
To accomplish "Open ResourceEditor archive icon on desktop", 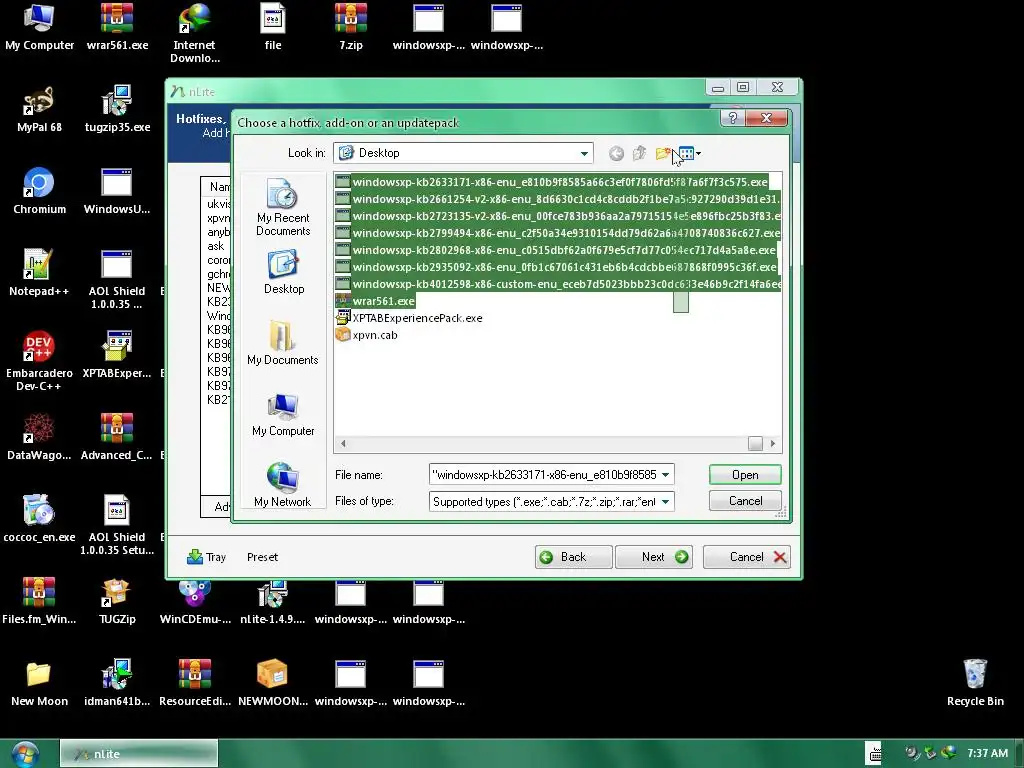I will click(195, 683).
